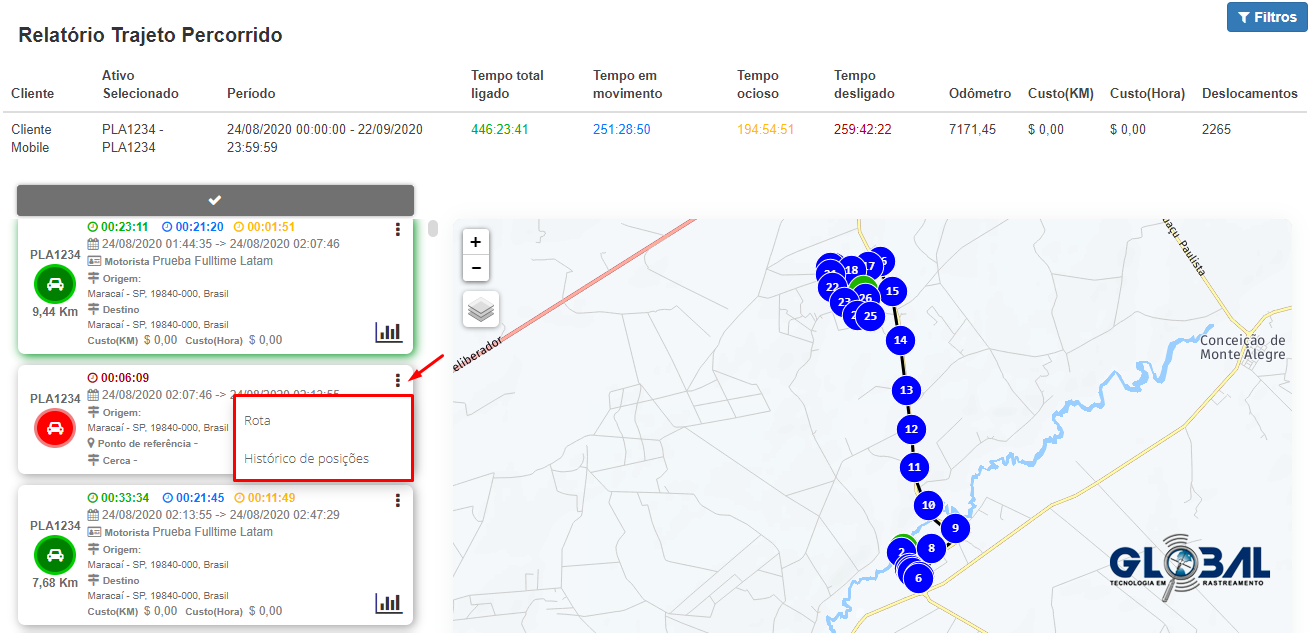Open three-dot menu on the red stopped card

pos(398,380)
